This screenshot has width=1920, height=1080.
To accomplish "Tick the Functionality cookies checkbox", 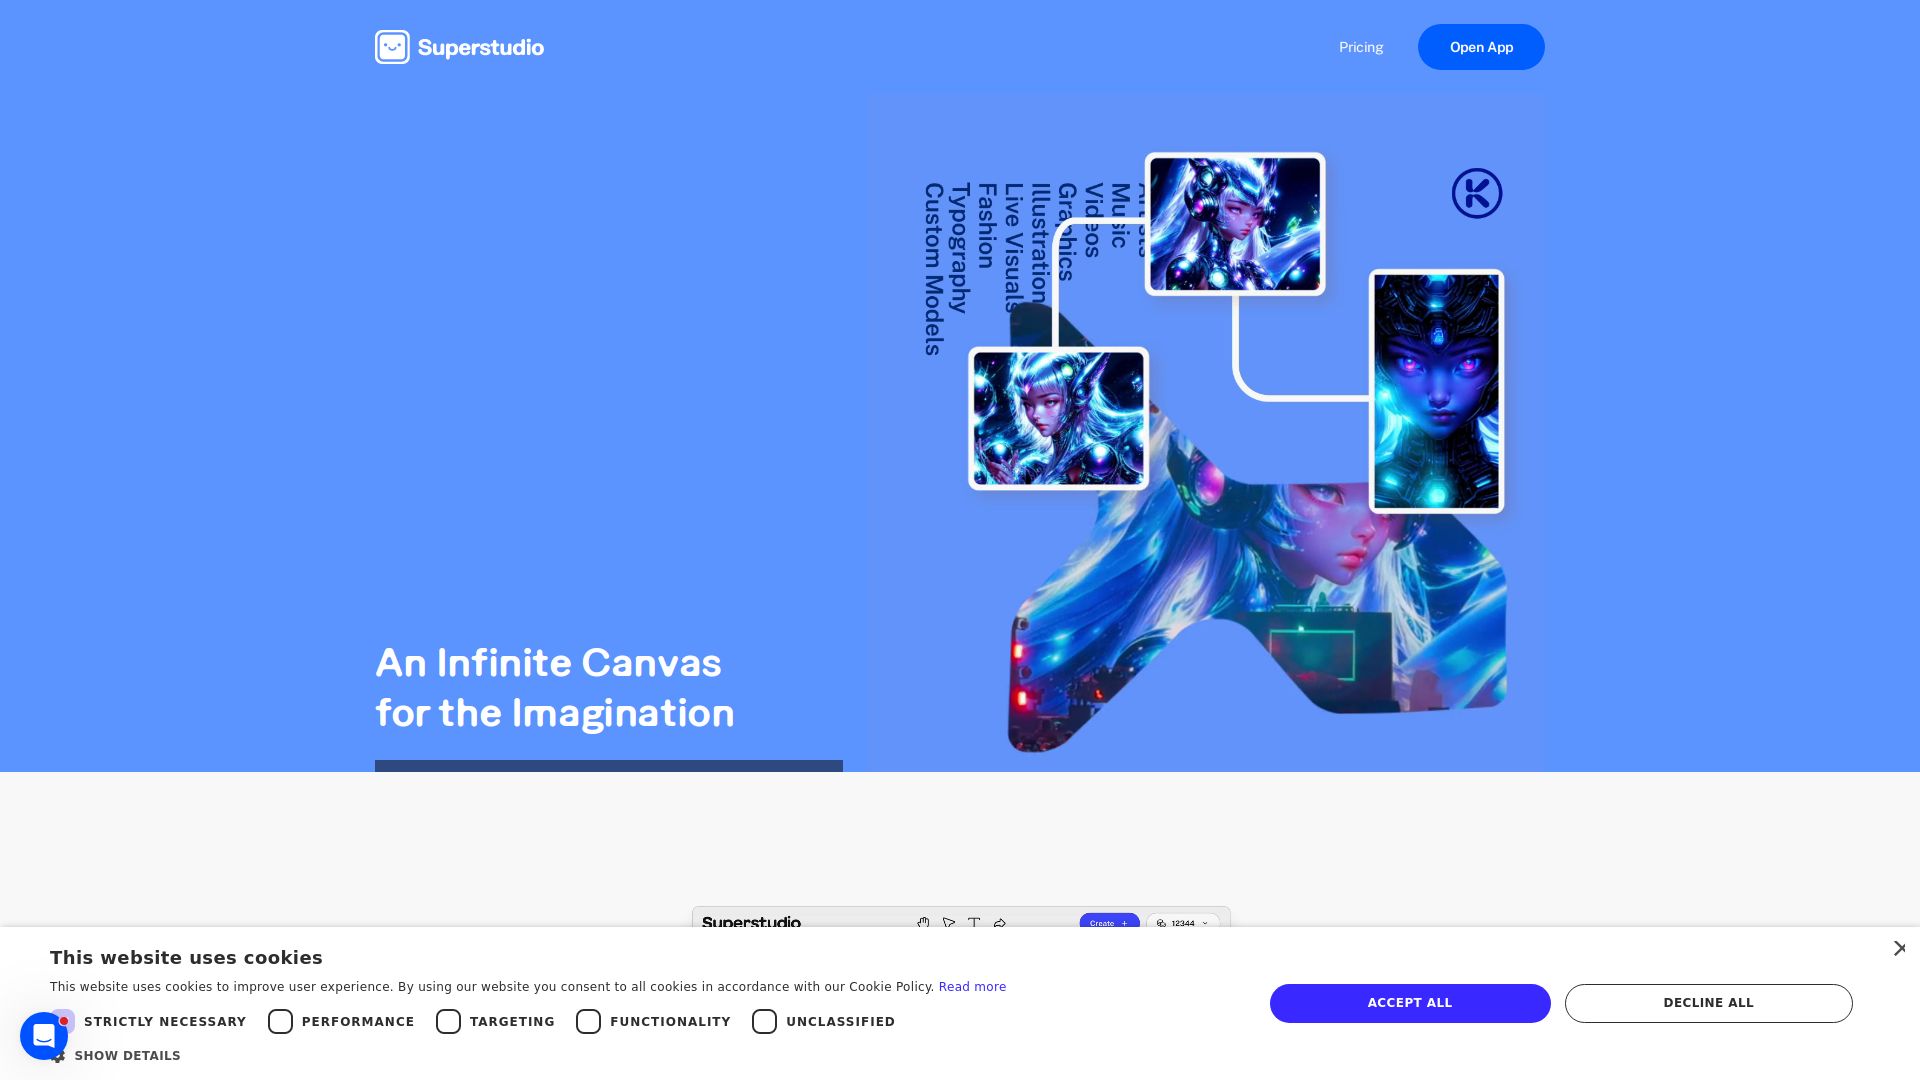I will (589, 1021).
